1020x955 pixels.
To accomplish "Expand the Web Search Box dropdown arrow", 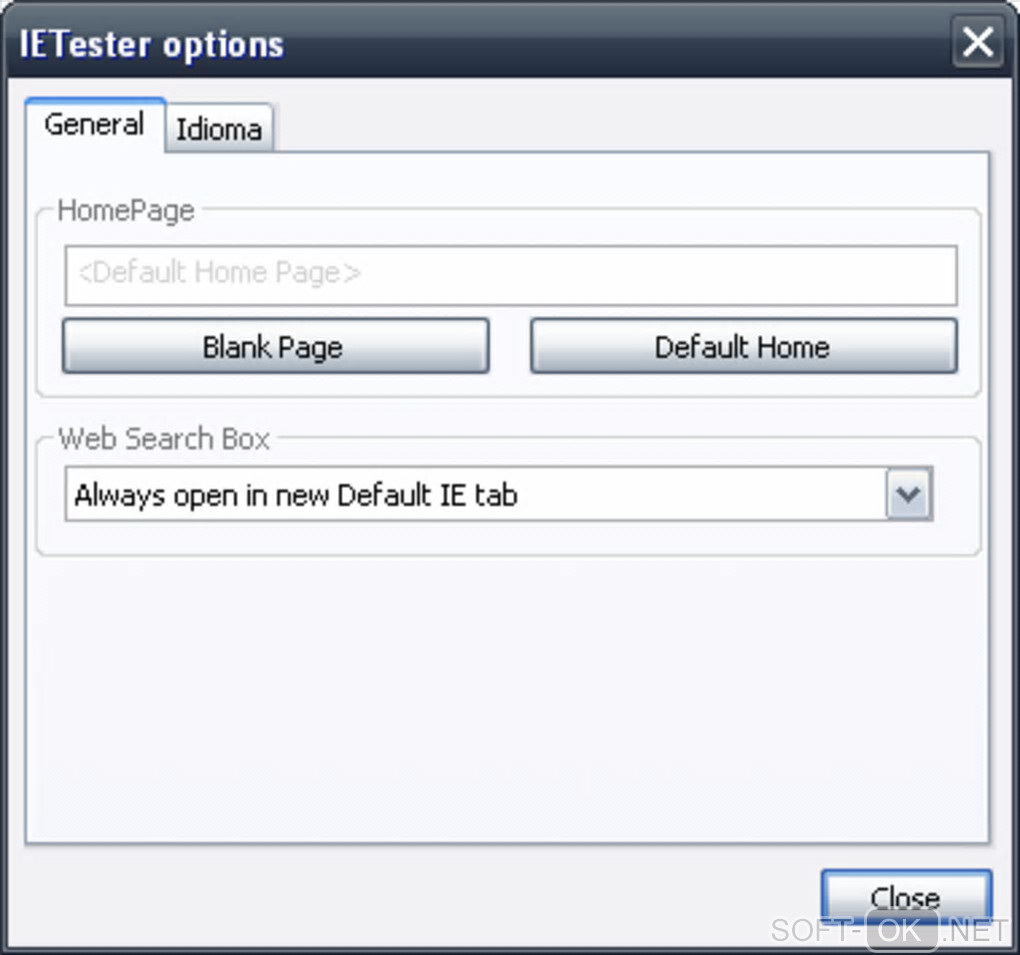I will 908,494.
